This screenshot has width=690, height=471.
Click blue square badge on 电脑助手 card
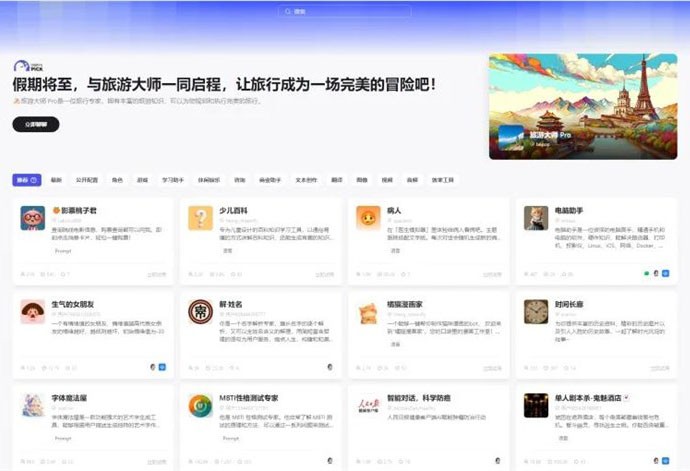click(665, 273)
